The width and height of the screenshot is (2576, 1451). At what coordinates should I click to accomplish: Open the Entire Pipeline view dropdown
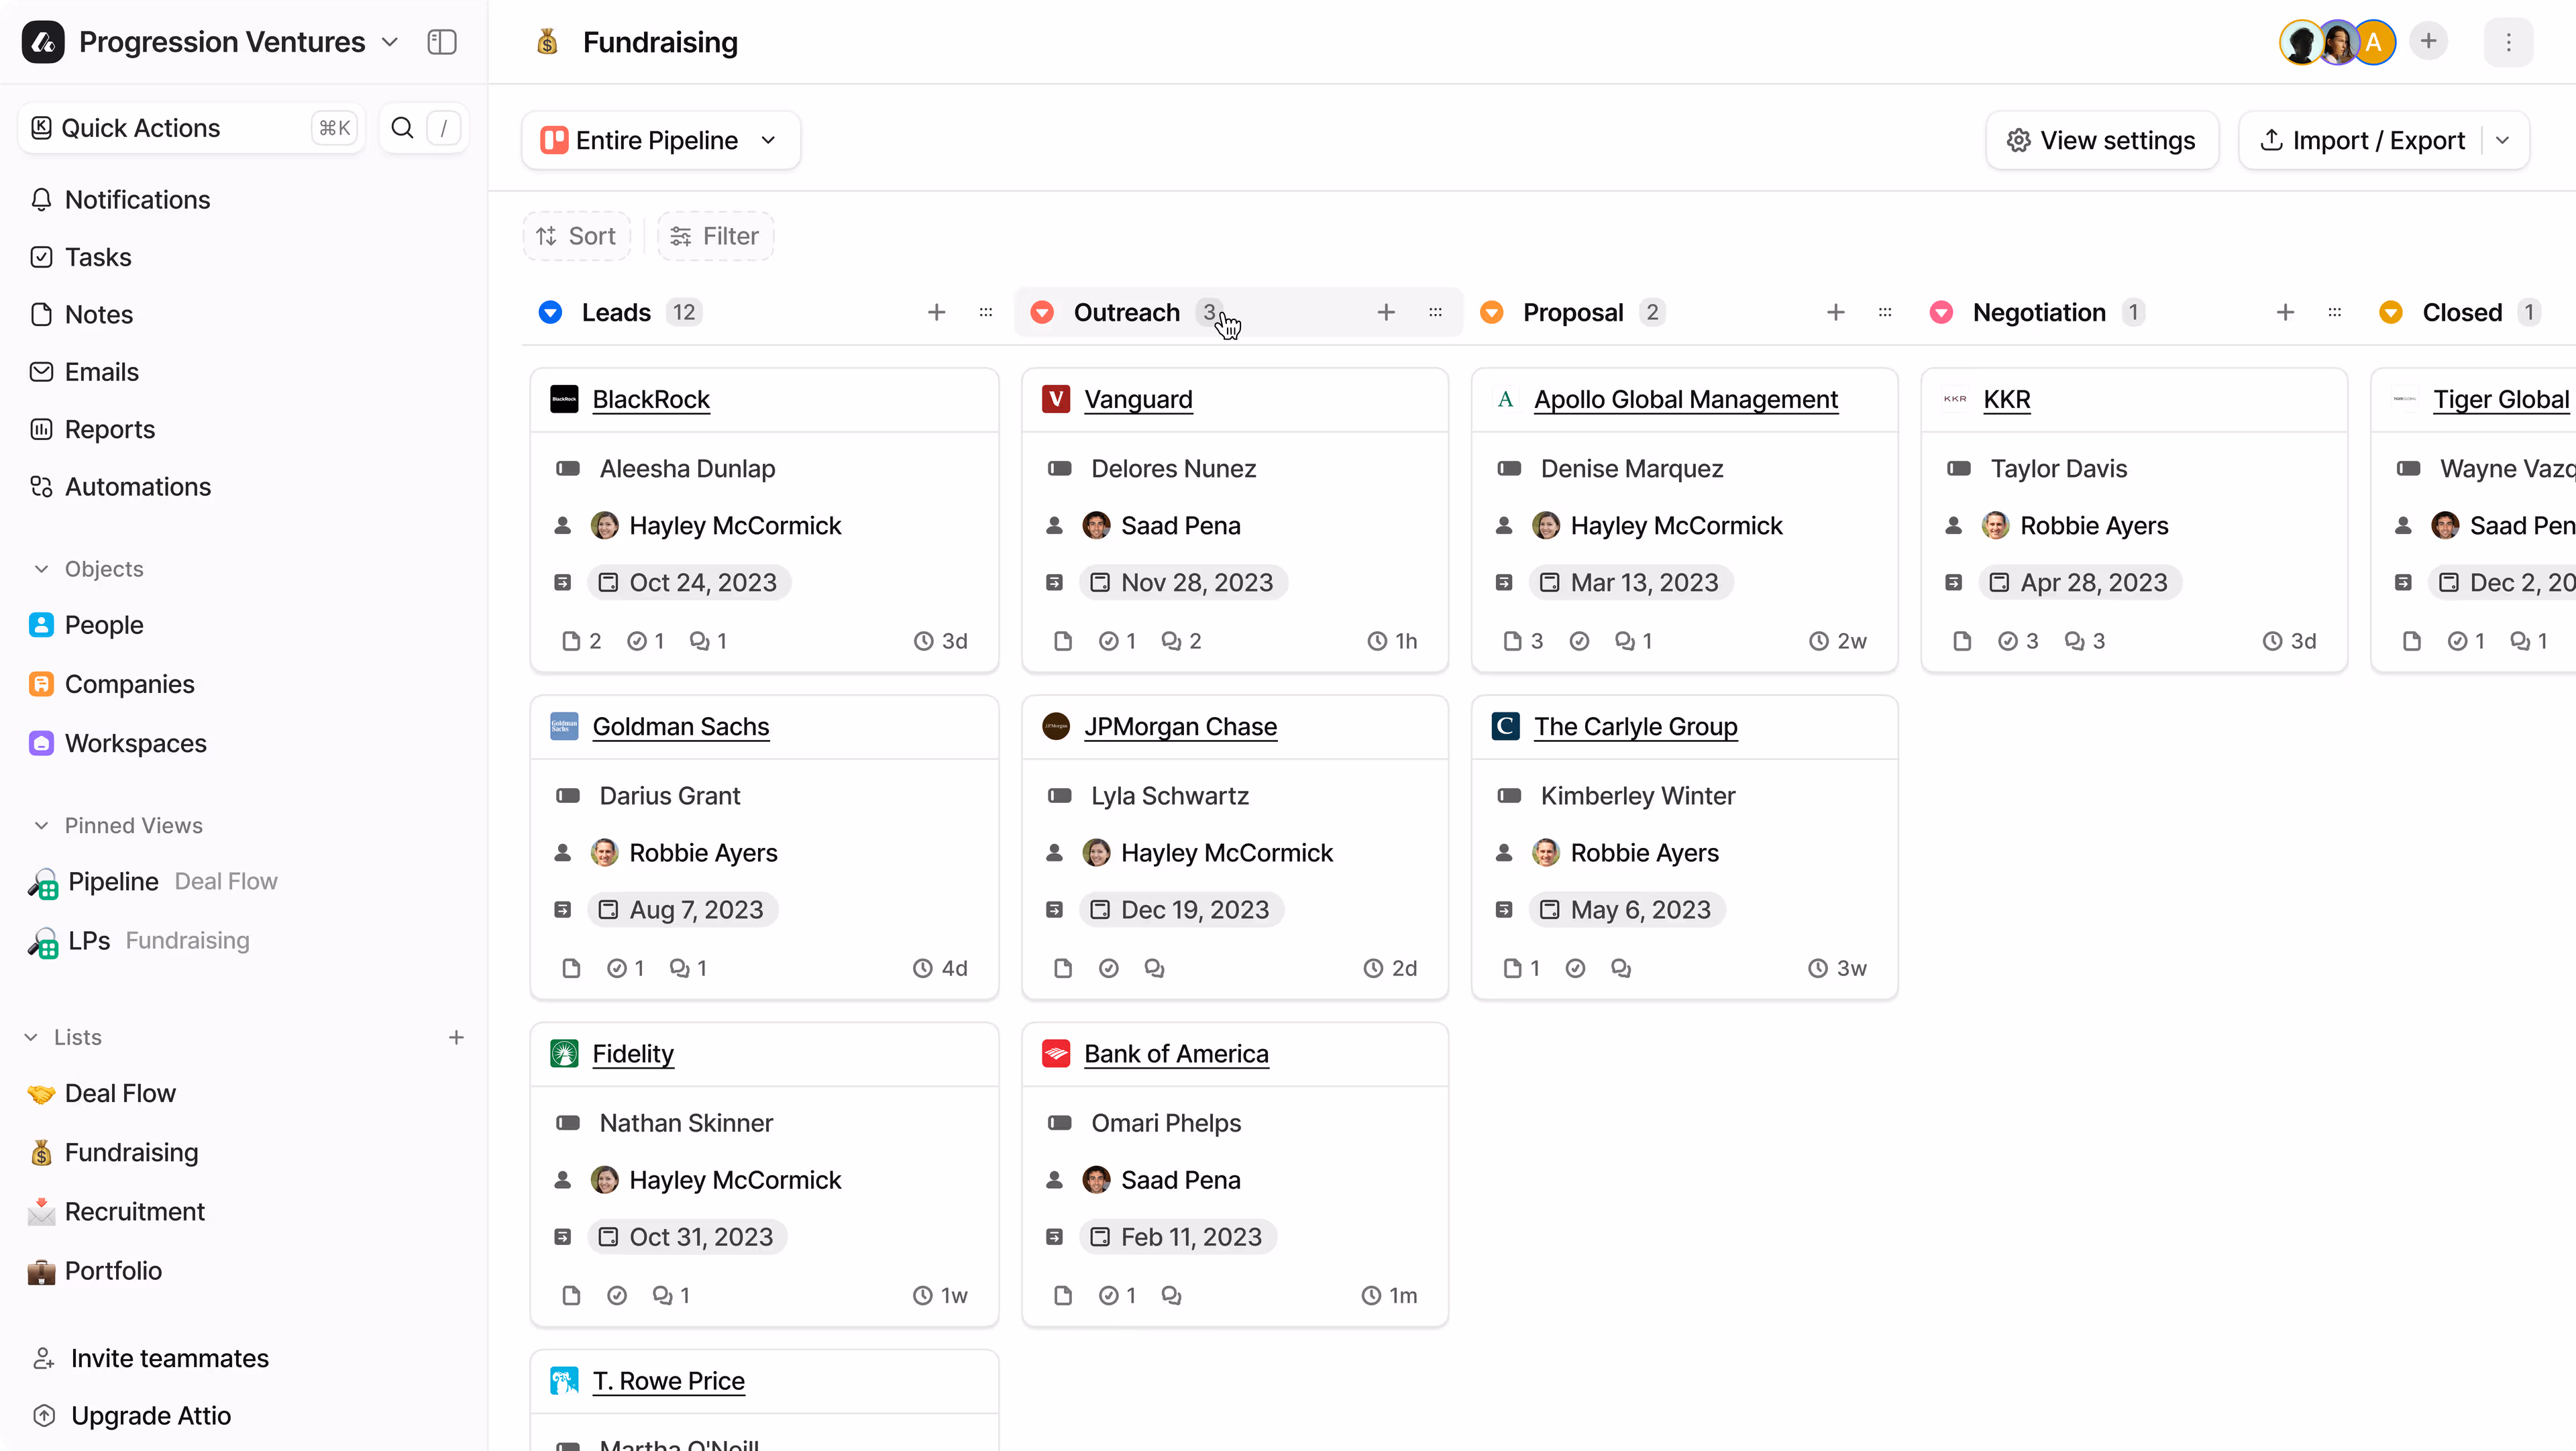[660, 140]
